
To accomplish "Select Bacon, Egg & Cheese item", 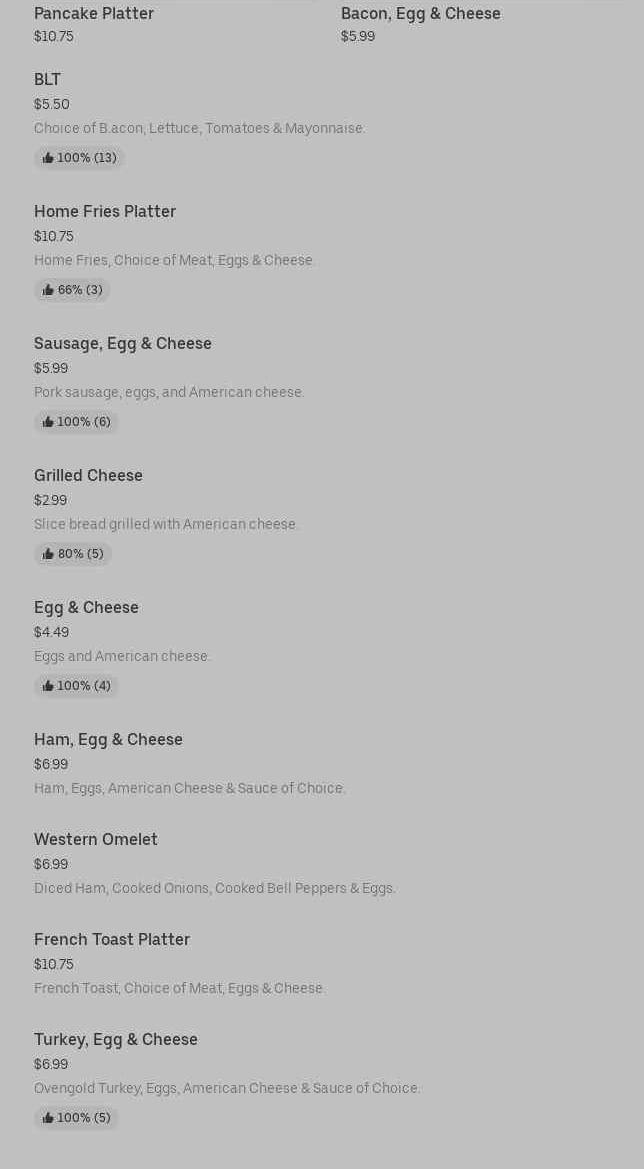I will [x=420, y=13].
